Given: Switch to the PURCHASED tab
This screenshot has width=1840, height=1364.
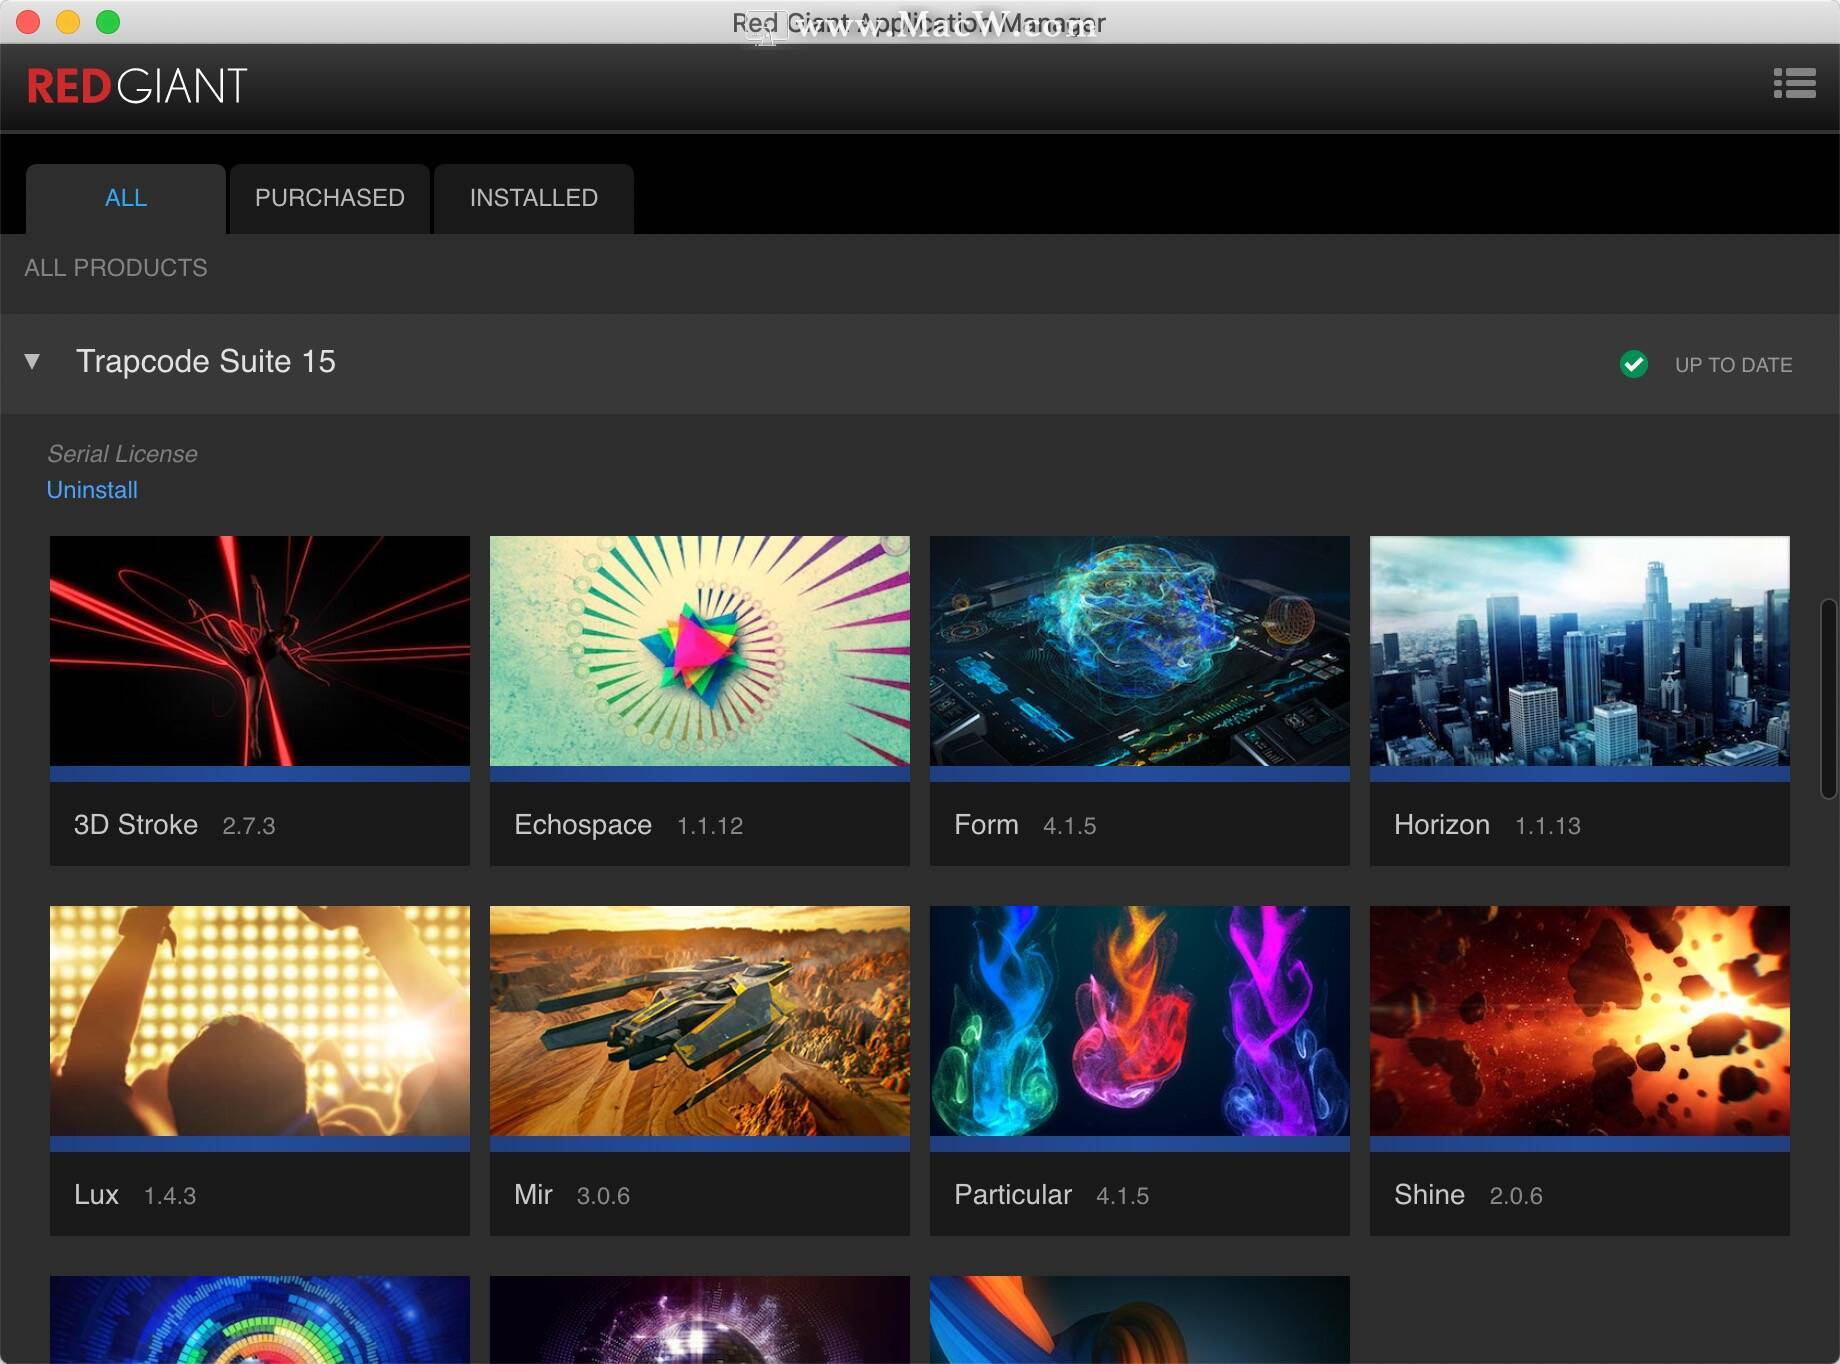Looking at the screenshot, I should click(330, 198).
